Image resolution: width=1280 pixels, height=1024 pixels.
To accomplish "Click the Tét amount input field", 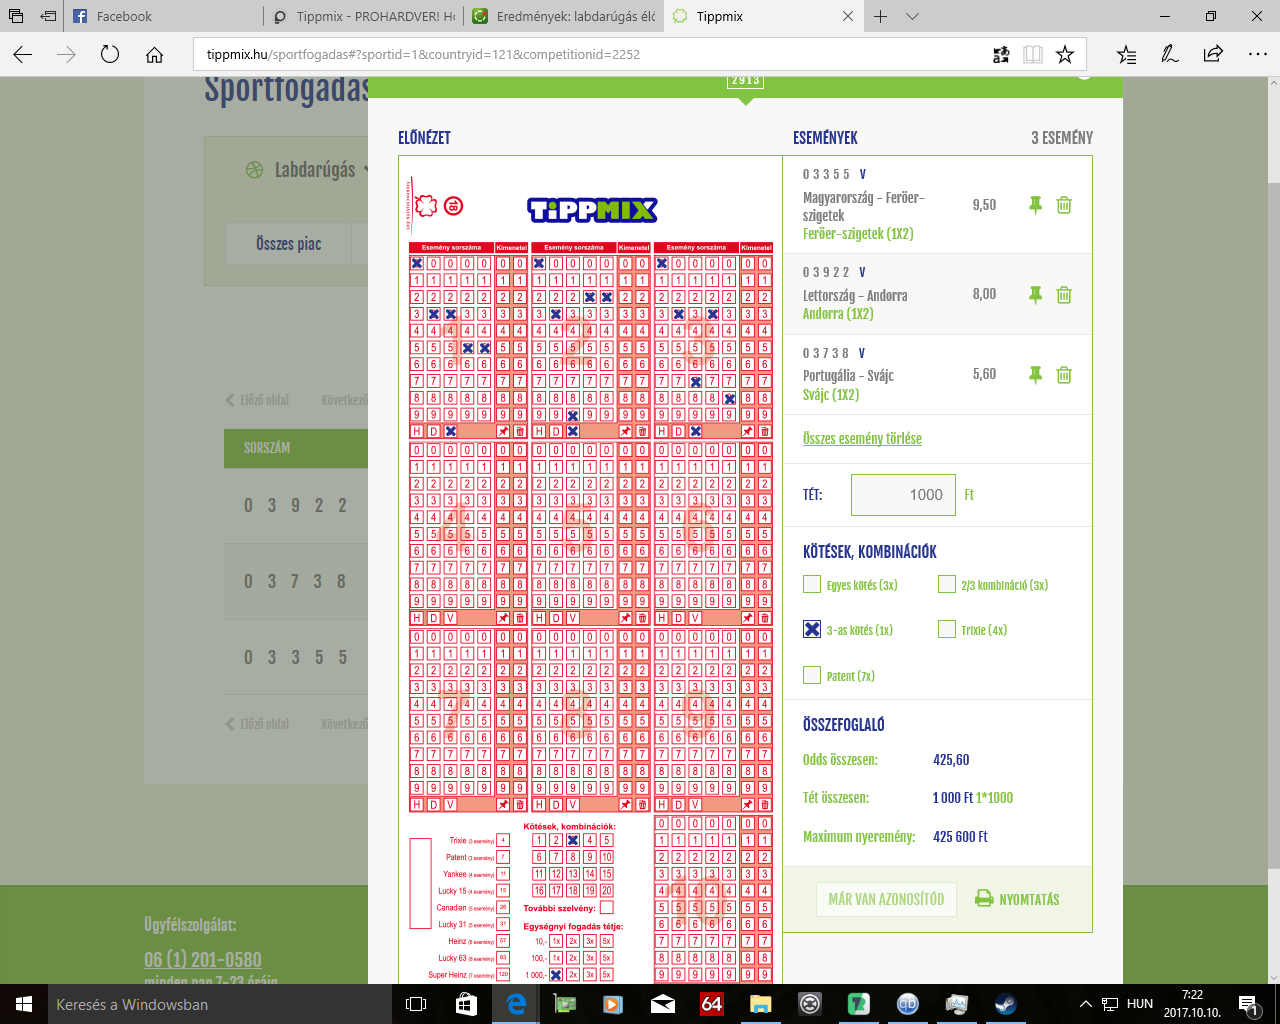I will pos(903,495).
